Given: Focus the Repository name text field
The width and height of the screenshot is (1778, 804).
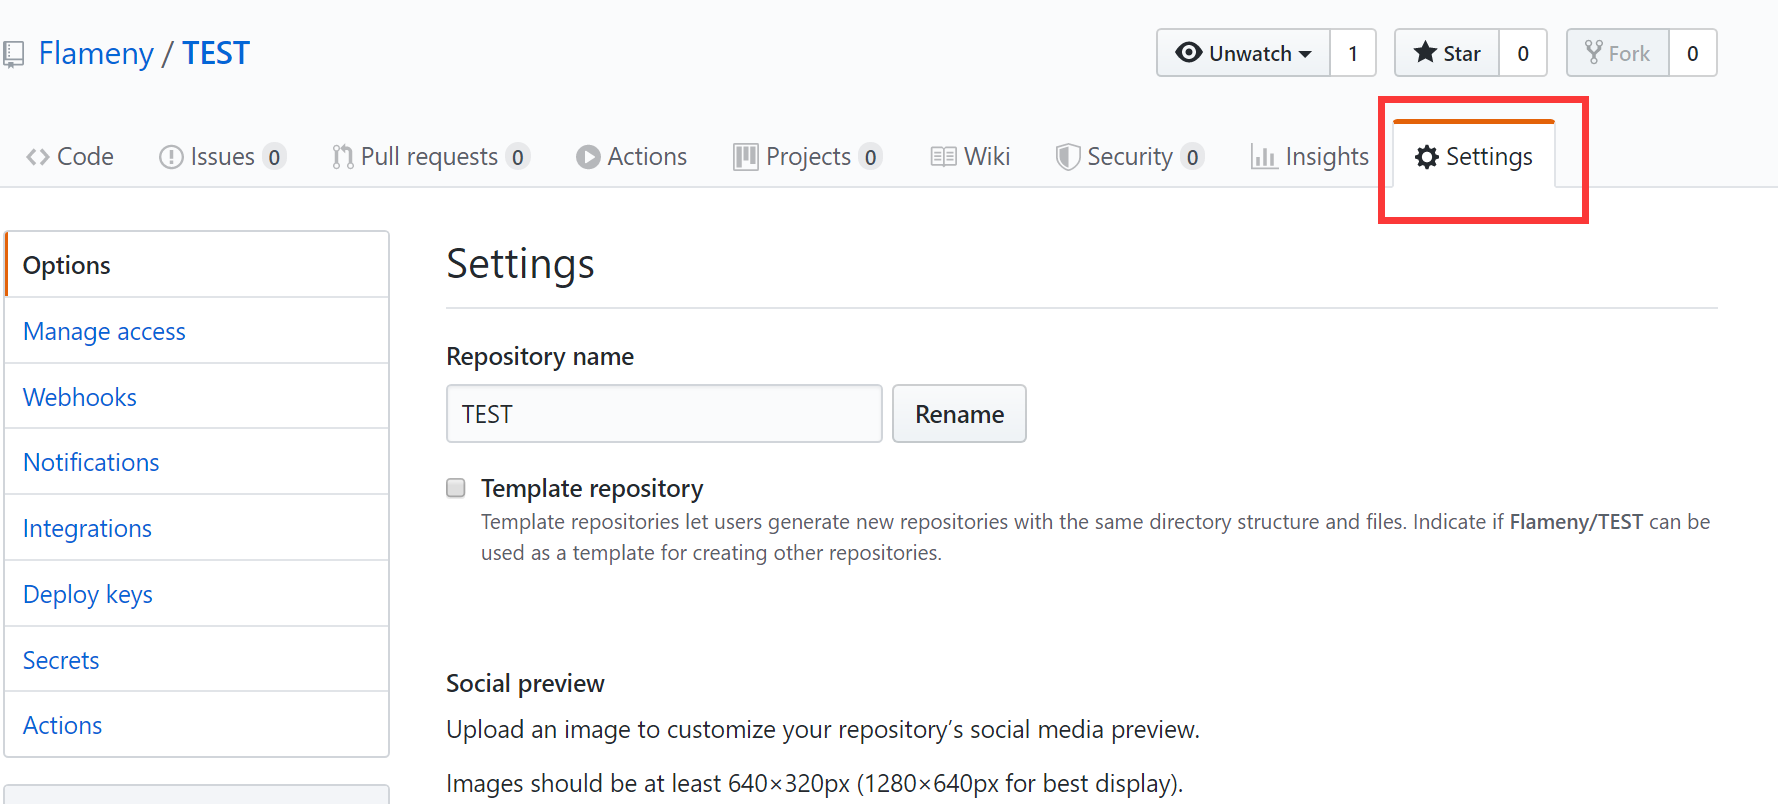Looking at the screenshot, I should [664, 414].
